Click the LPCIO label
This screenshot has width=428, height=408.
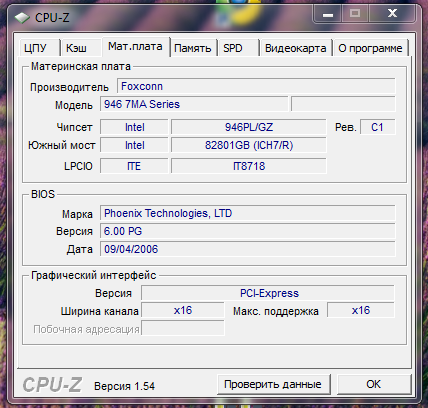tap(78, 166)
